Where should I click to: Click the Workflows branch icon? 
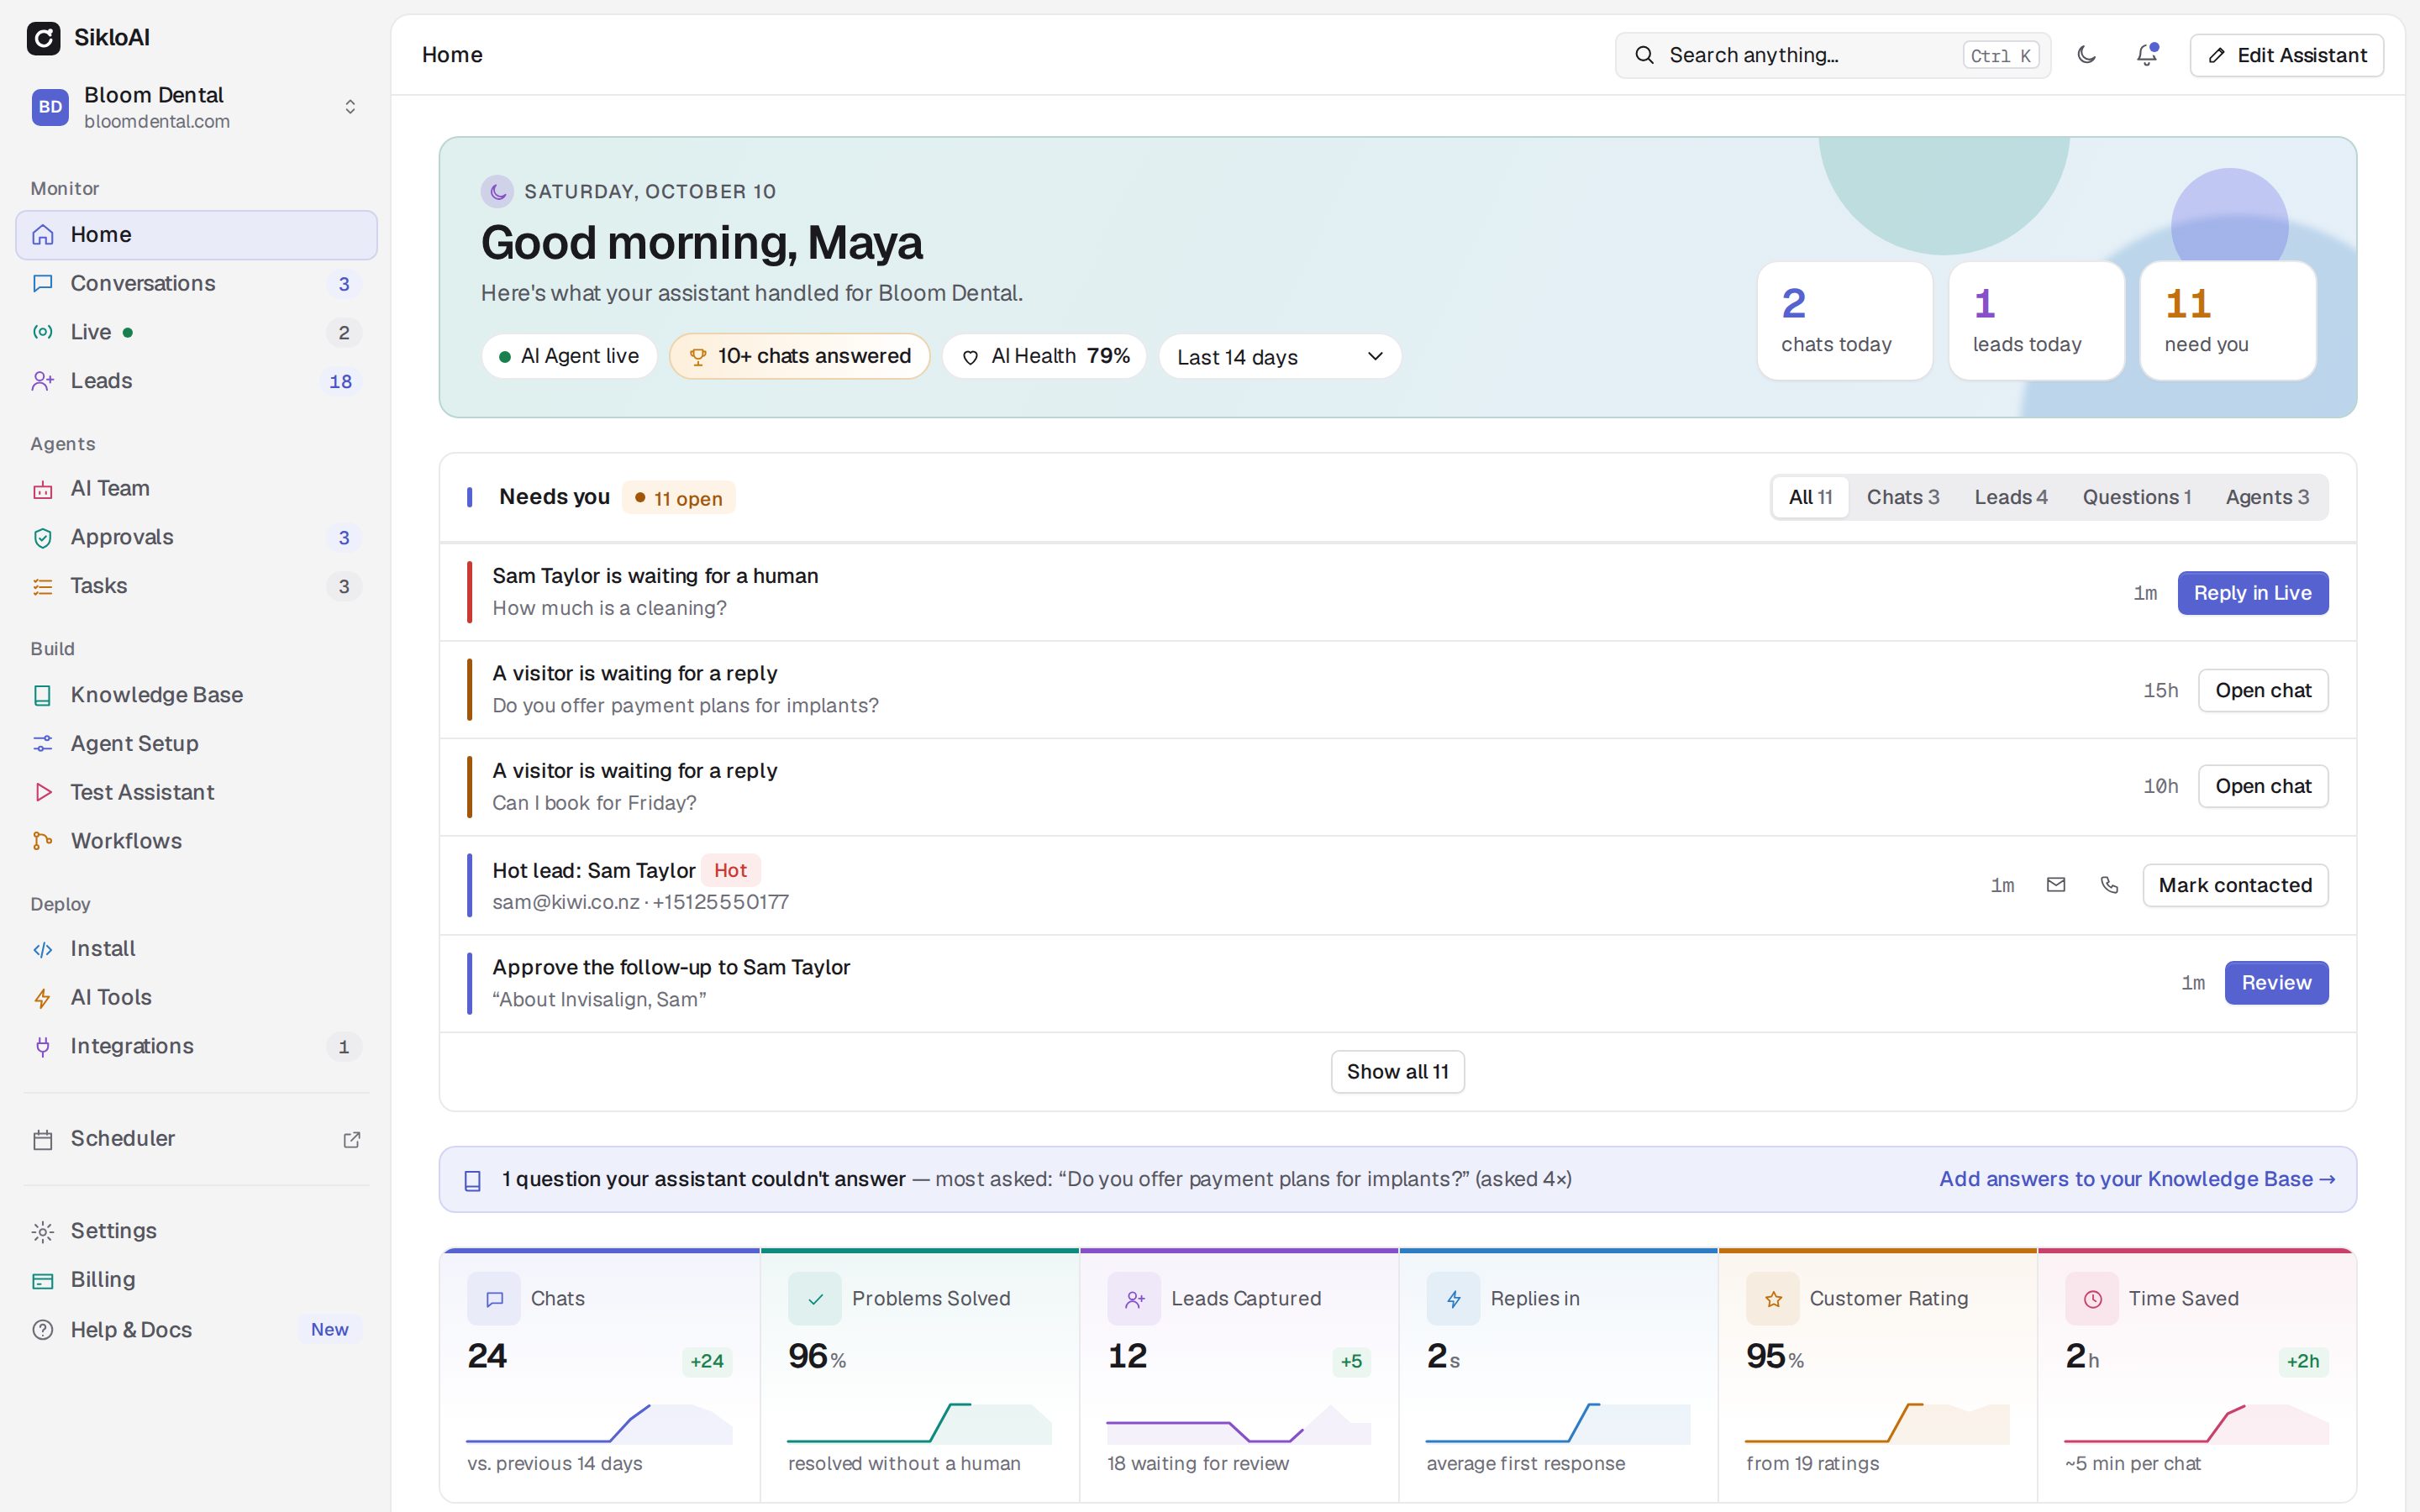pyautogui.click(x=42, y=841)
